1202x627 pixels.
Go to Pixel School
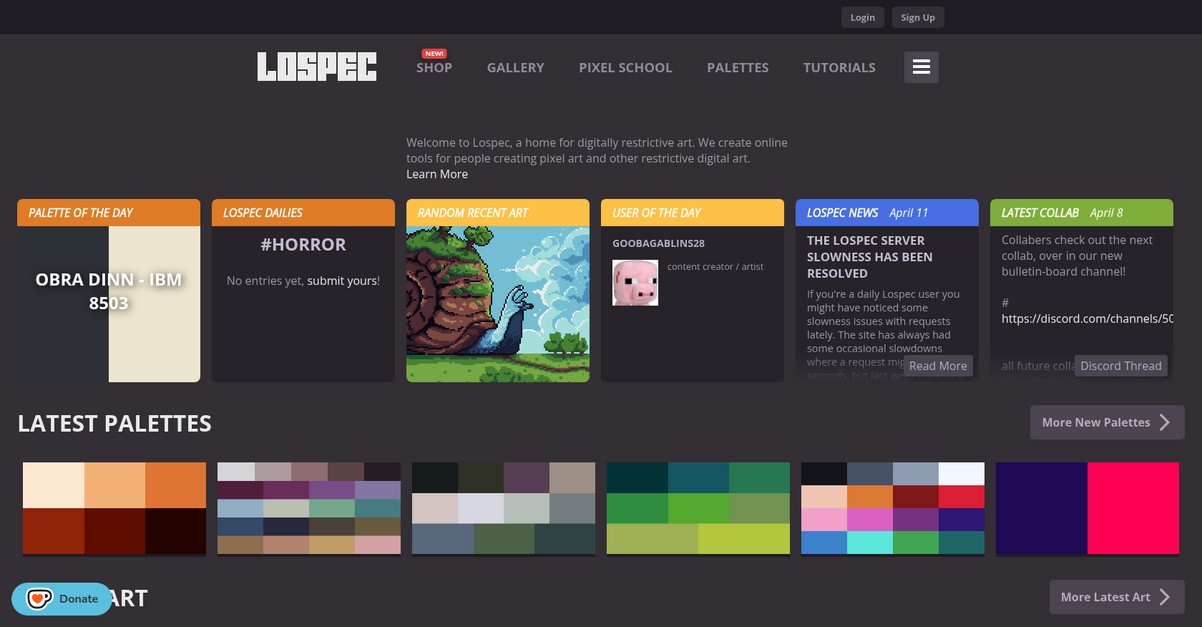(625, 67)
